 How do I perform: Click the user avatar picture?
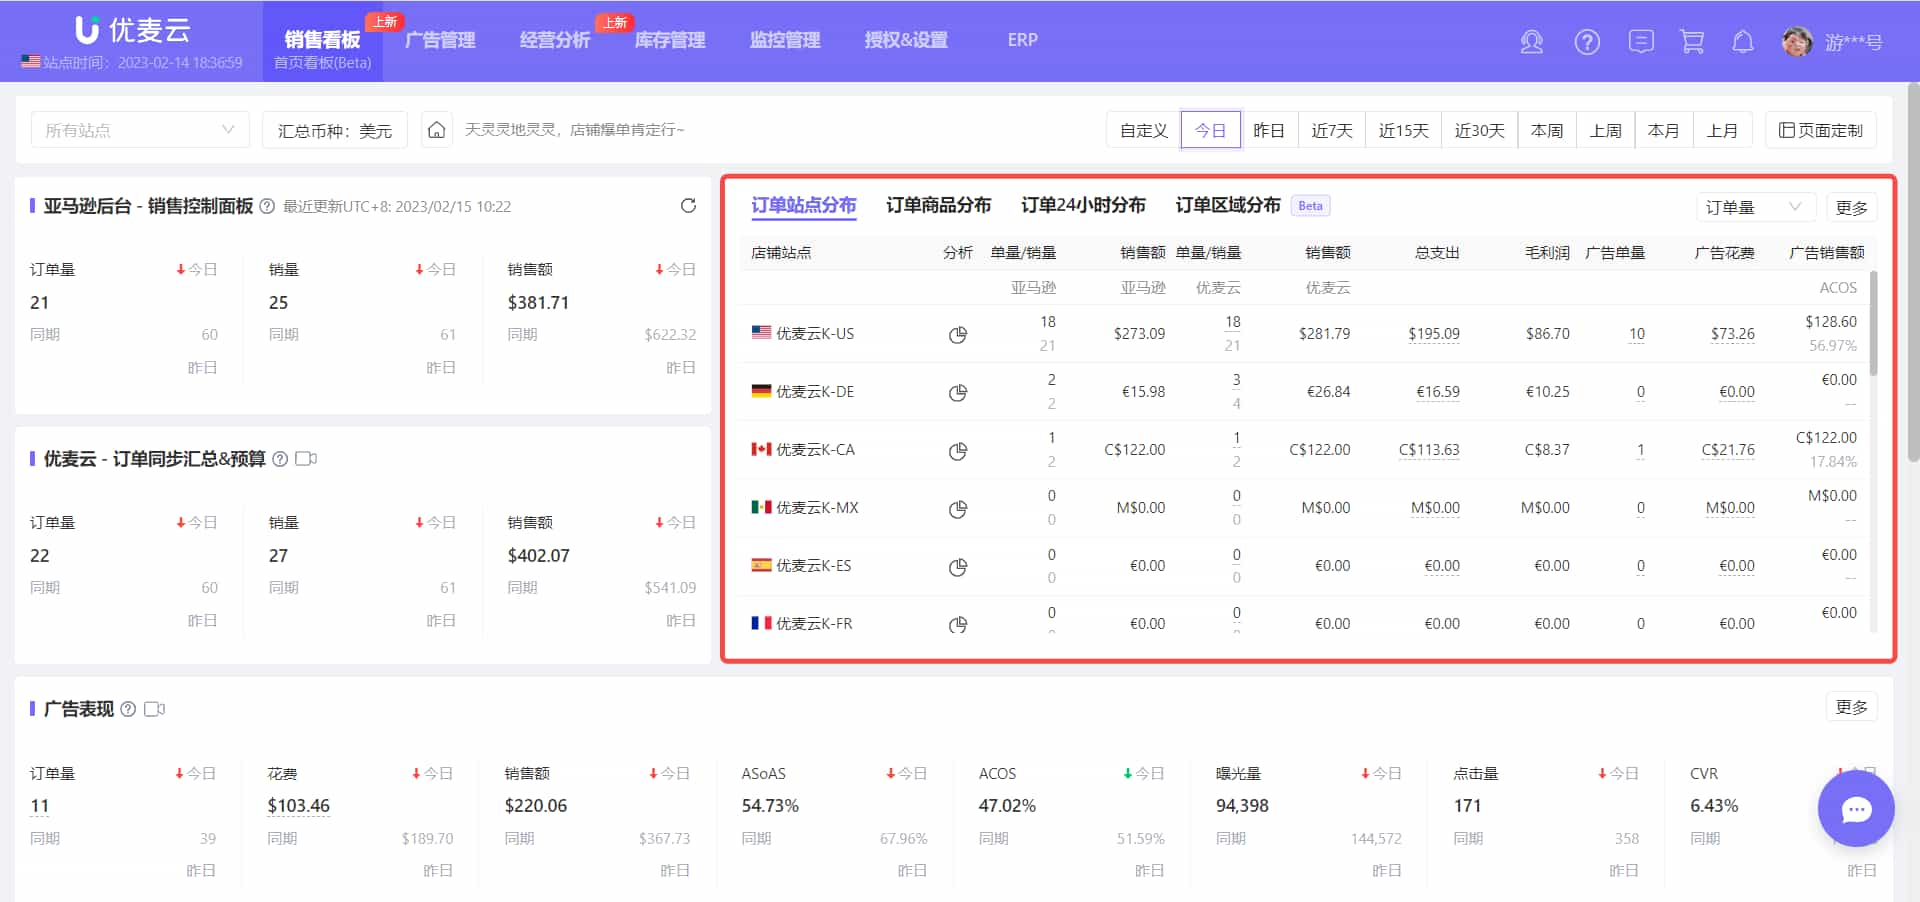click(1797, 41)
